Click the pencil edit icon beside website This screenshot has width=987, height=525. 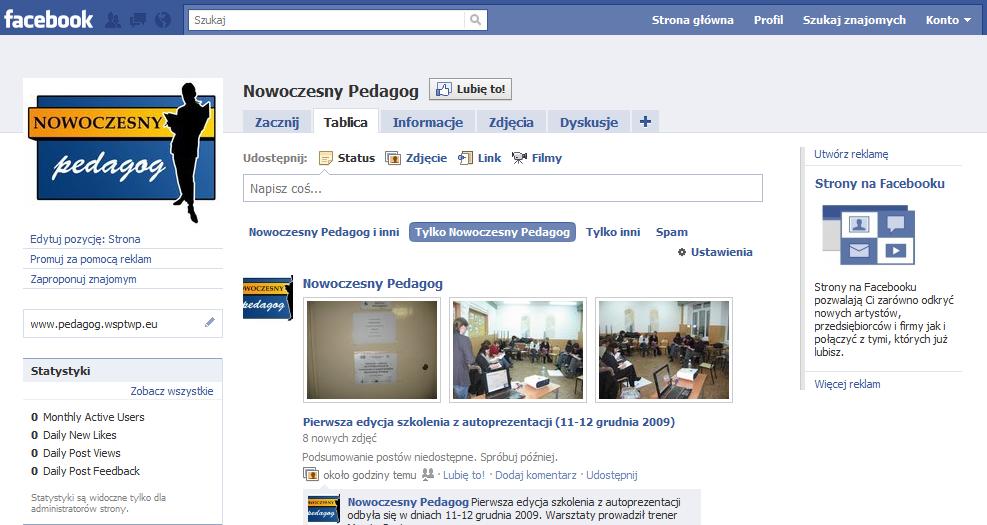pyautogui.click(x=209, y=323)
